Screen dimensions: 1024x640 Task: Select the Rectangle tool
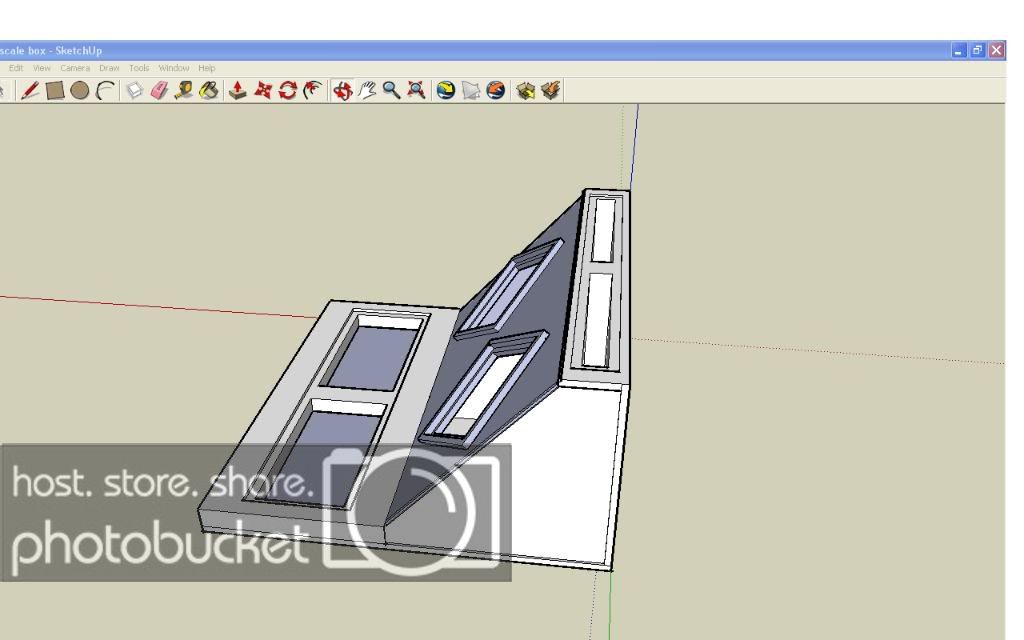[55, 90]
